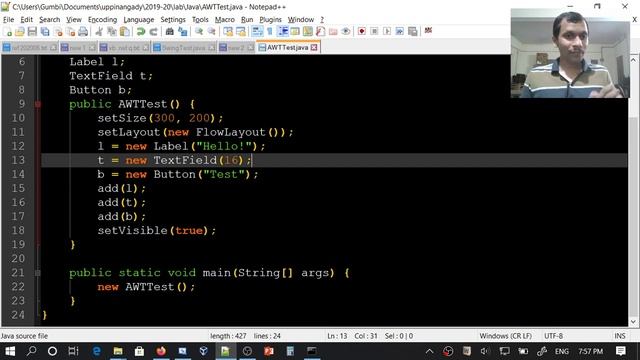Toggle synchronized vertical scrolling

(x=228, y=31)
